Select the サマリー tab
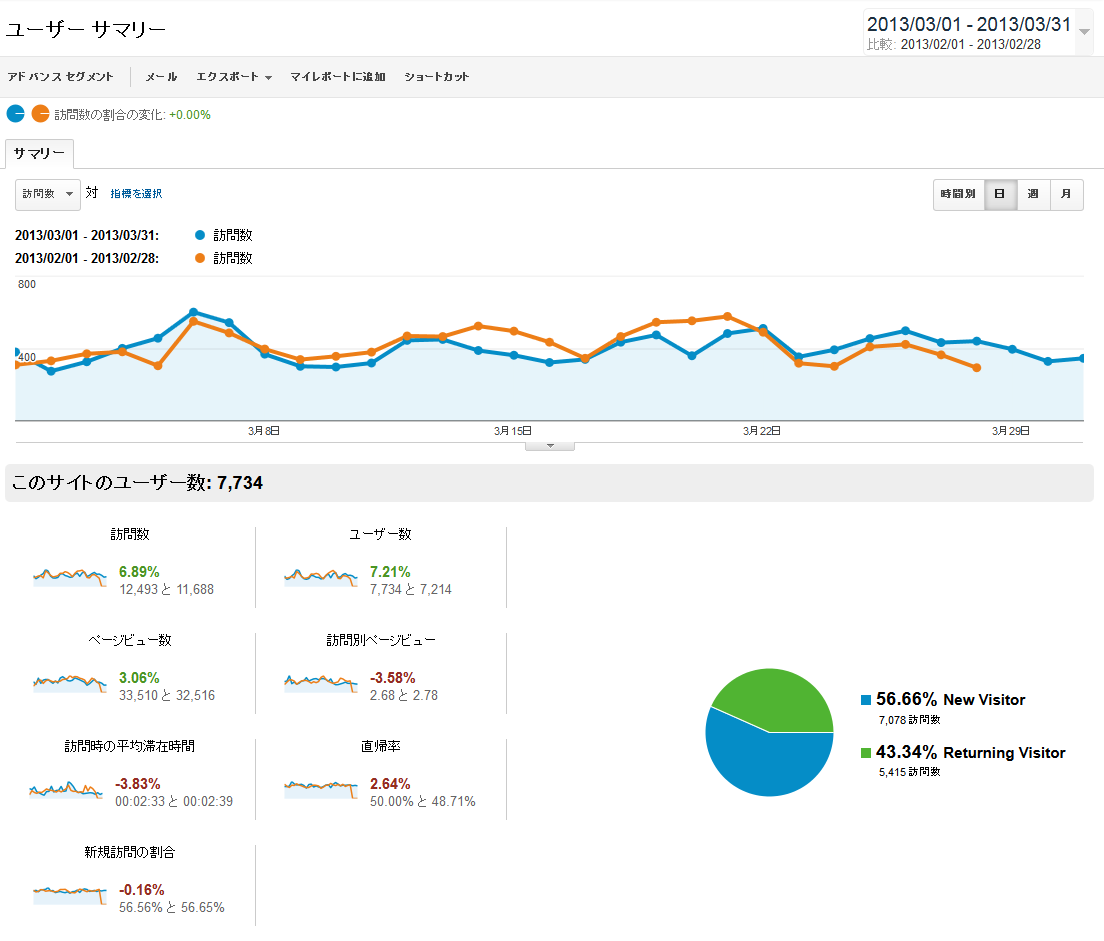Viewport: 1104px width, 941px height. (x=39, y=153)
